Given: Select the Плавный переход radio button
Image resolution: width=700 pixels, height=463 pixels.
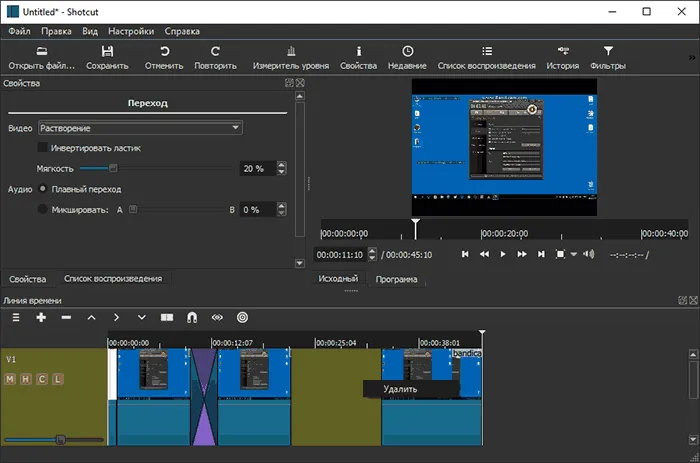Looking at the screenshot, I should point(43,189).
